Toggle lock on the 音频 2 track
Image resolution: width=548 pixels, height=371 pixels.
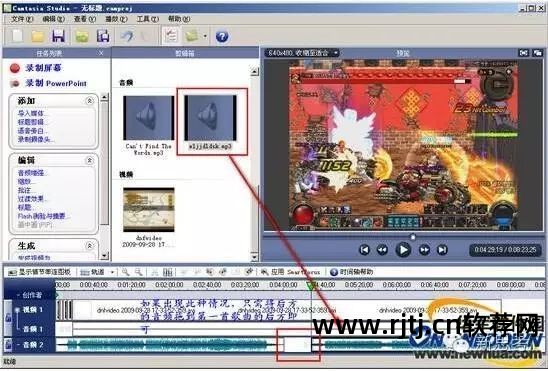pos(8,345)
